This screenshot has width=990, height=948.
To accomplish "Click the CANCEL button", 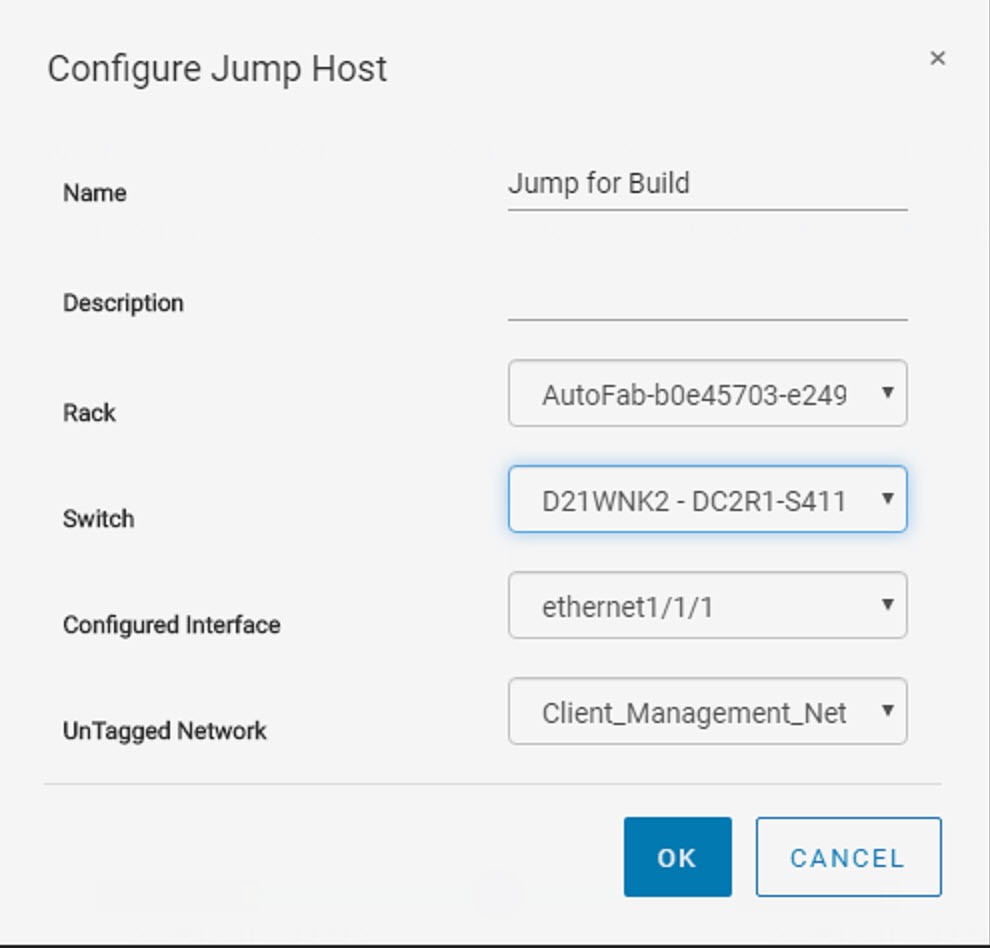I will (848, 857).
